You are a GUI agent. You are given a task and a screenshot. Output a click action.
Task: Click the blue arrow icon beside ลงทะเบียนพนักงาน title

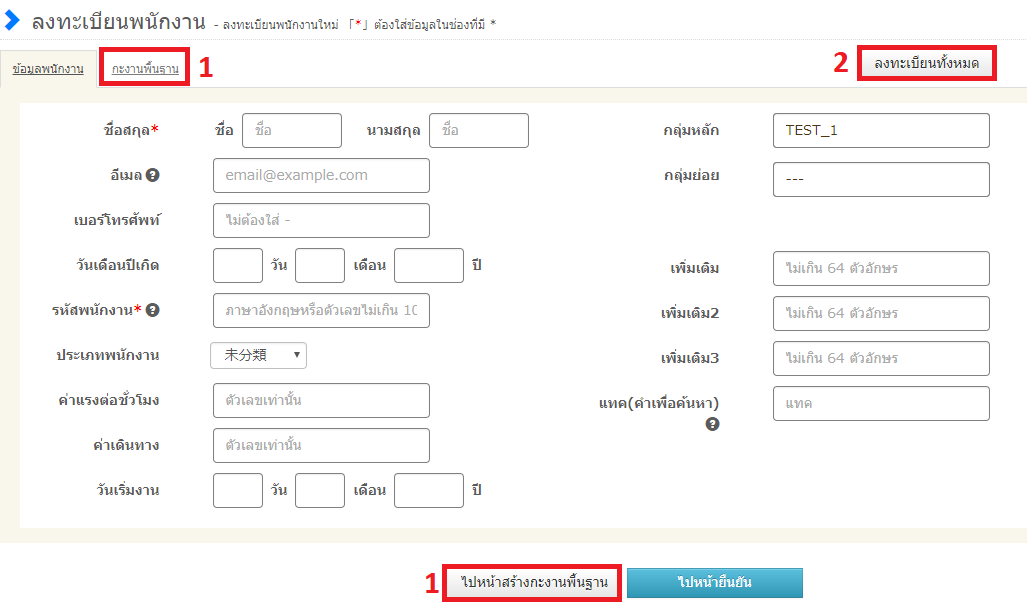[13, 20]
